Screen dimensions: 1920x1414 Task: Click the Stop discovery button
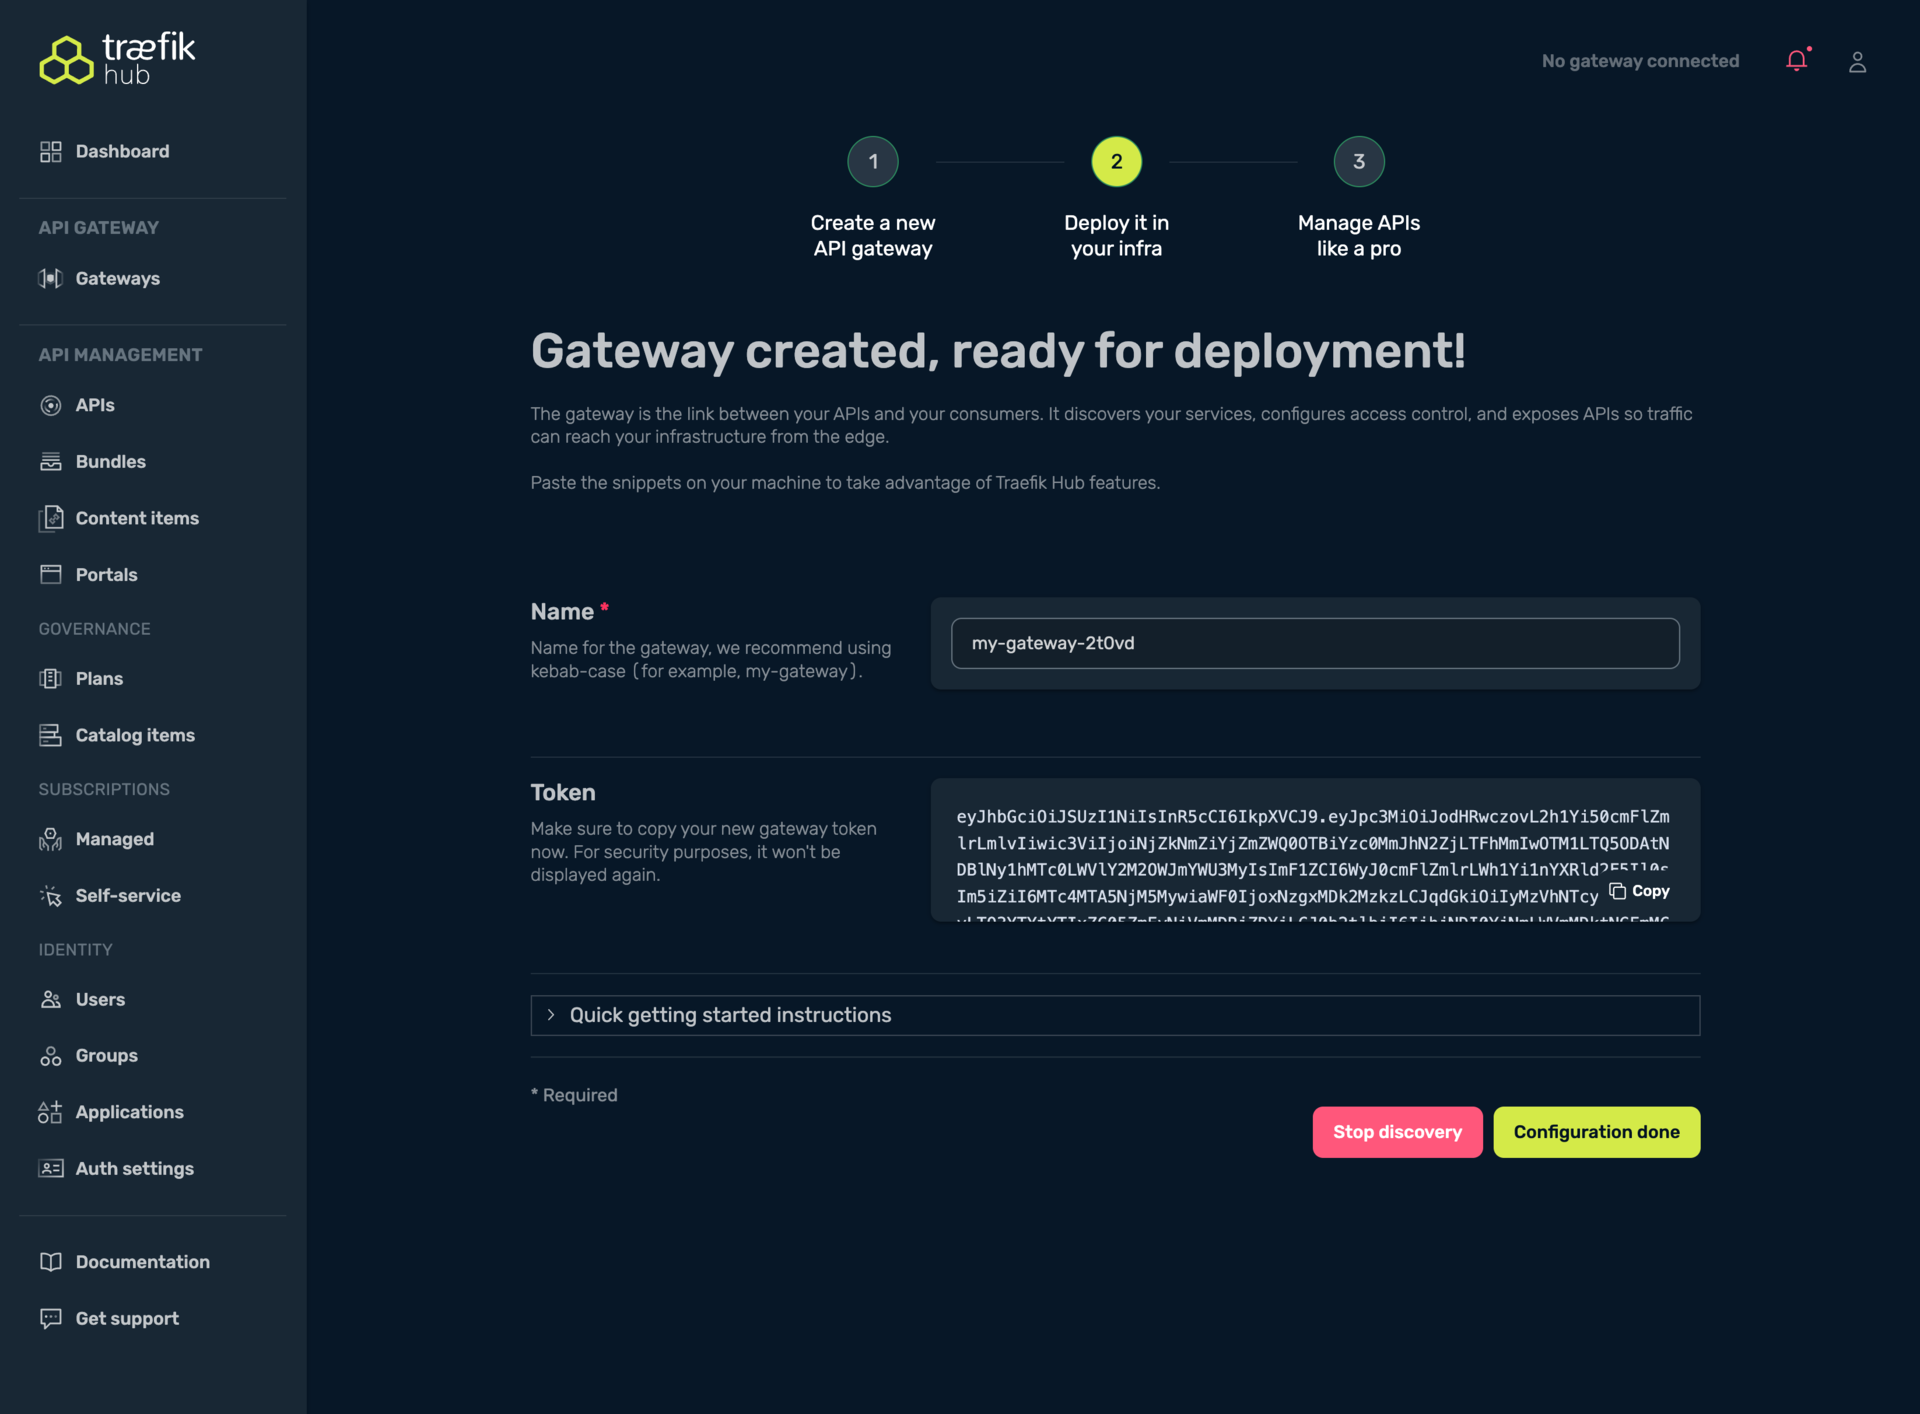[1397, 1131]
